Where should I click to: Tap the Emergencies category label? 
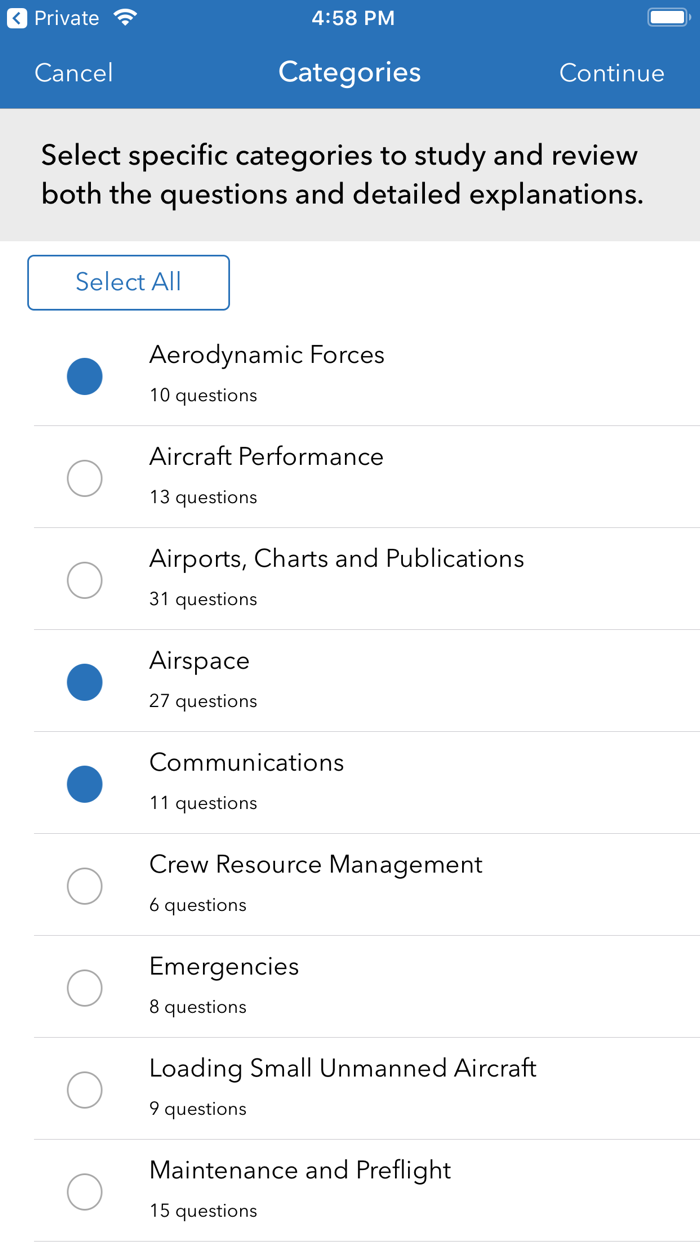[224, 967]
